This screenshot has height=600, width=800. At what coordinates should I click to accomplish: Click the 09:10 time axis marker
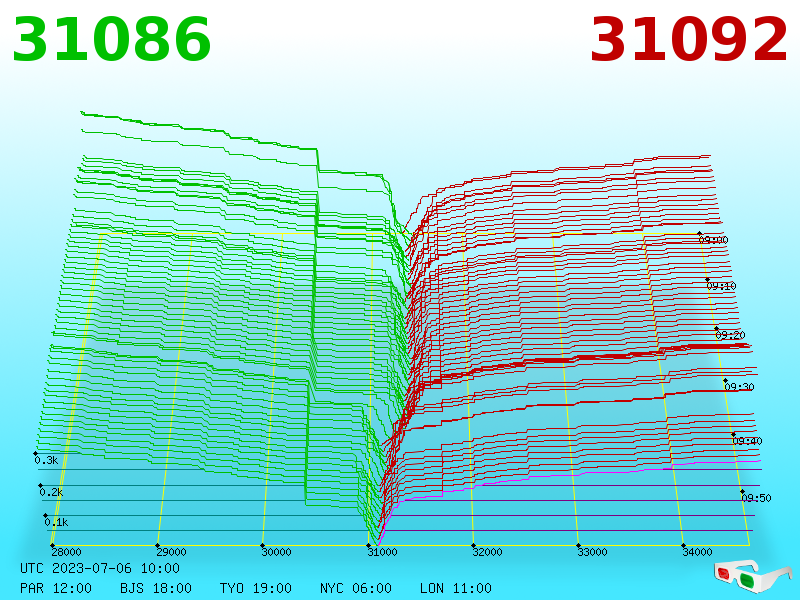click(x=721, y=286)
